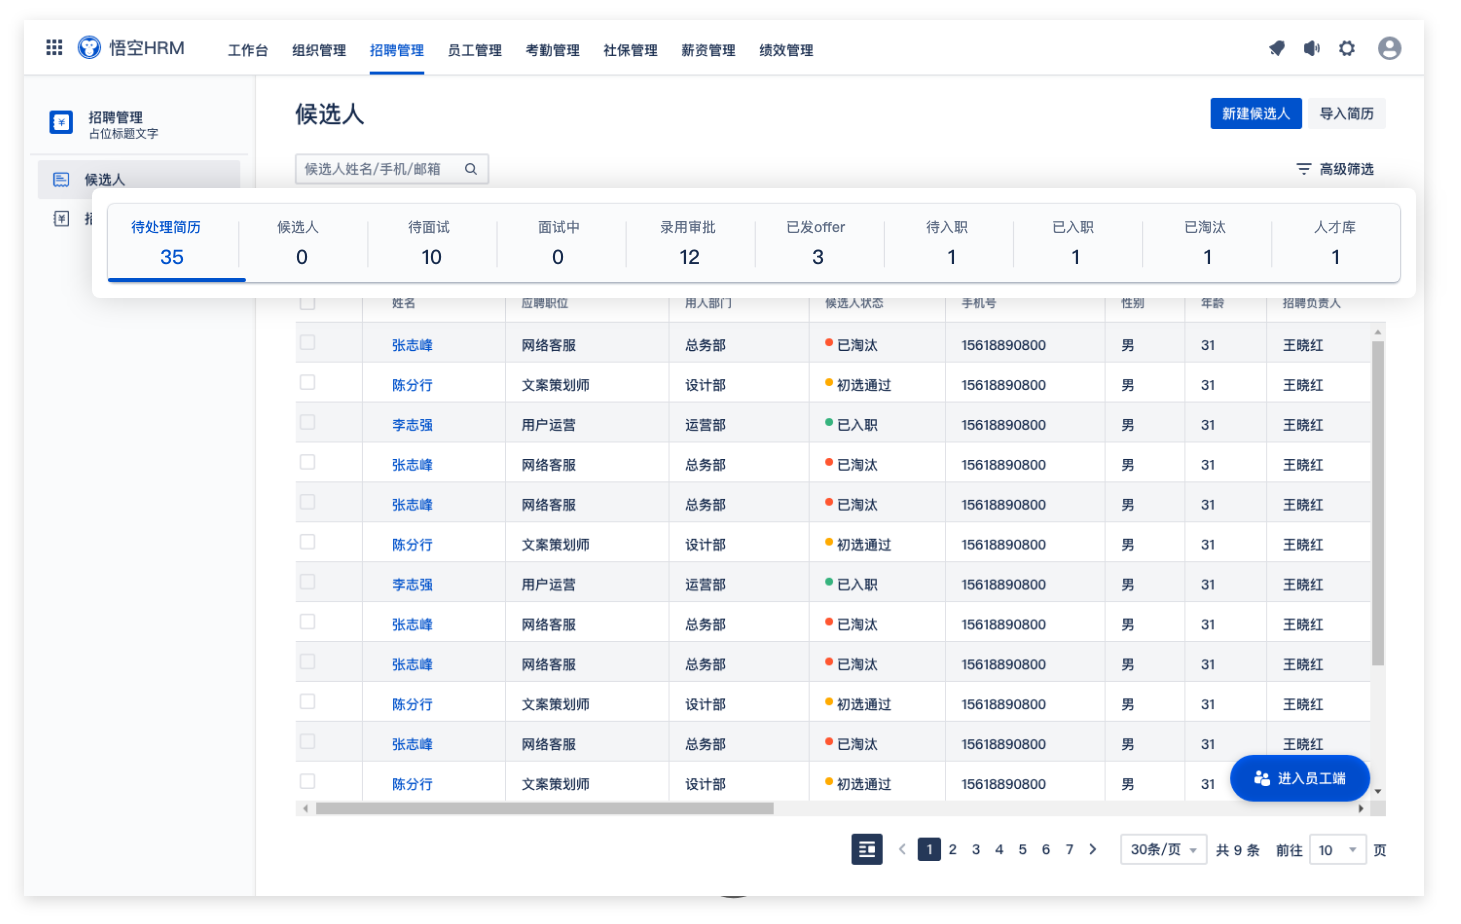Open the advanced filter icon 高级筛选
This screenshot has height=924, width=1461.
tap(1303, 169)
